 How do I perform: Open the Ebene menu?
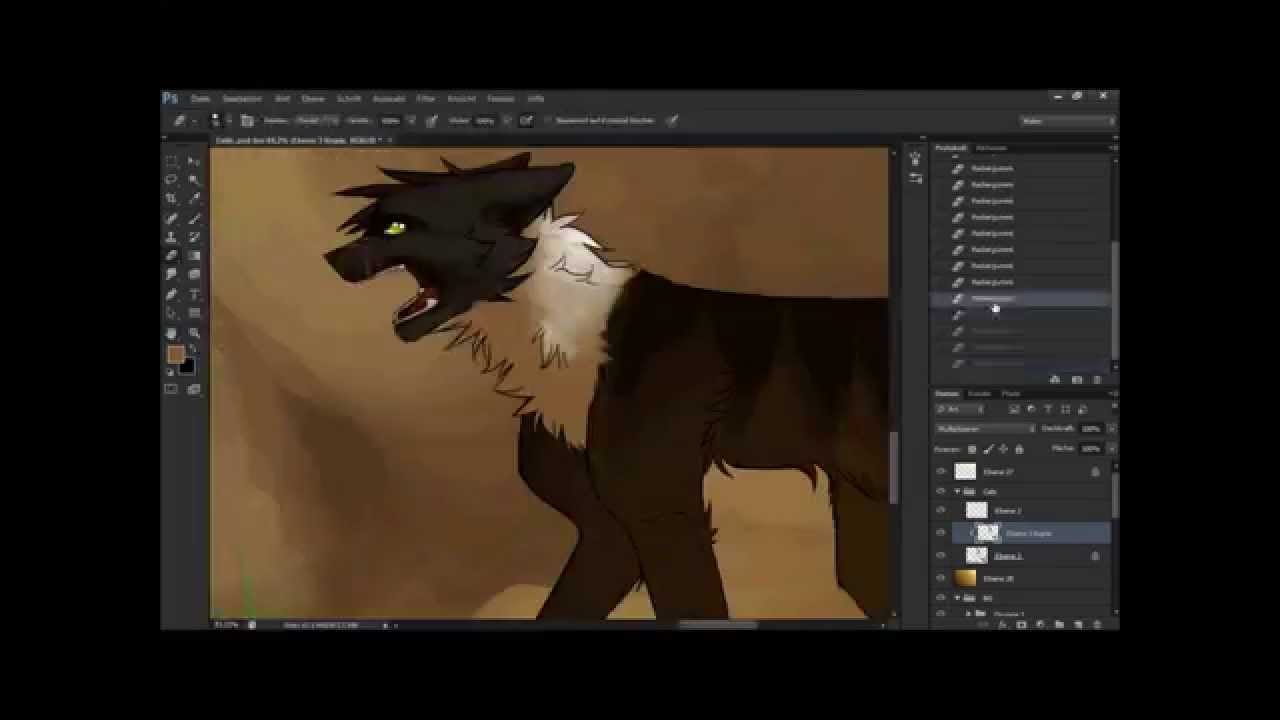pos(313,99)
